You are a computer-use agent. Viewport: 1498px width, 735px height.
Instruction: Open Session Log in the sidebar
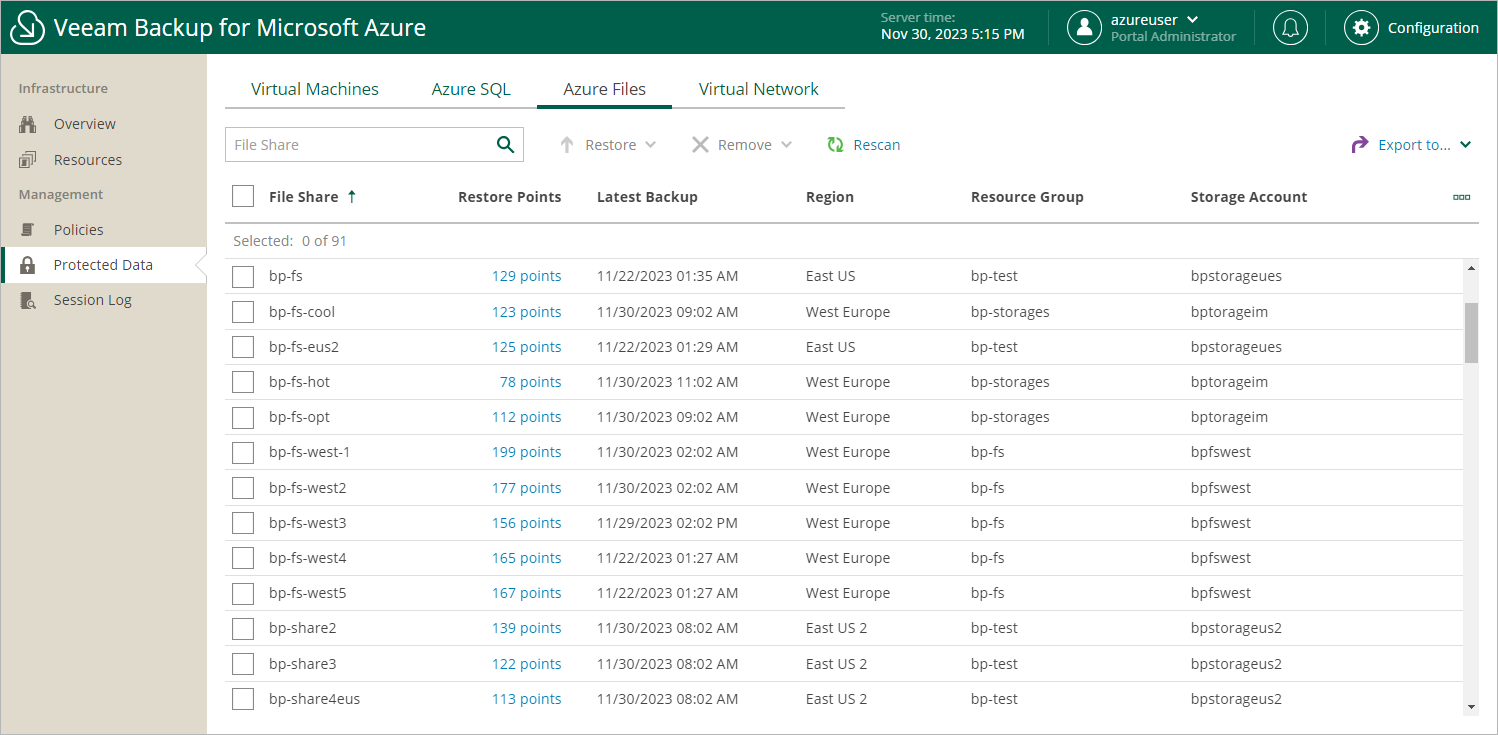click(93, 300)
